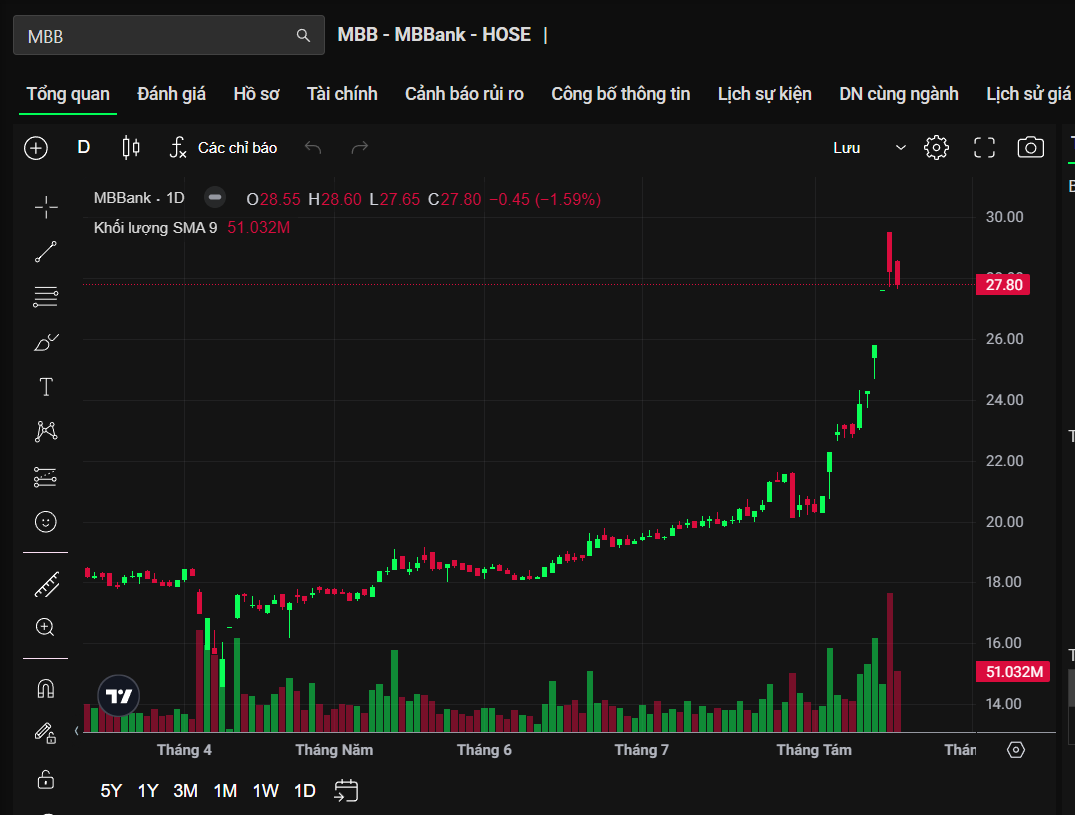The image size is (1075, 815).
Task: Open chart settings gear icon
Action: pyautogui.click(x=937, y=147)
